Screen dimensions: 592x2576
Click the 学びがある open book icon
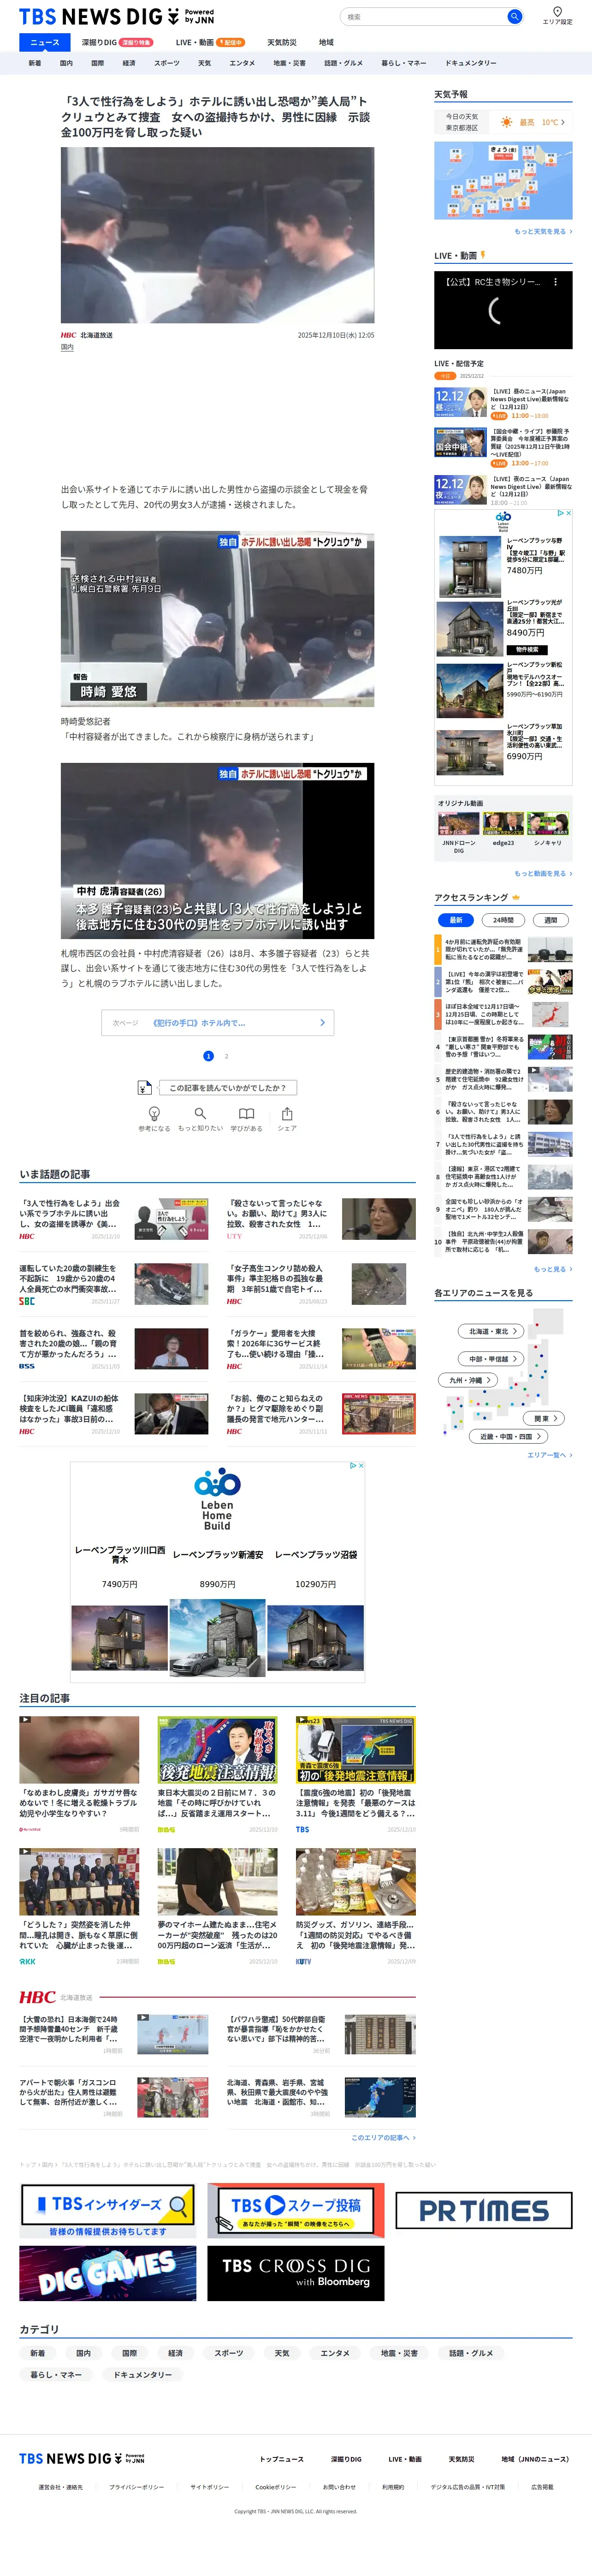pyautogui.click(x=246, y=1113)
